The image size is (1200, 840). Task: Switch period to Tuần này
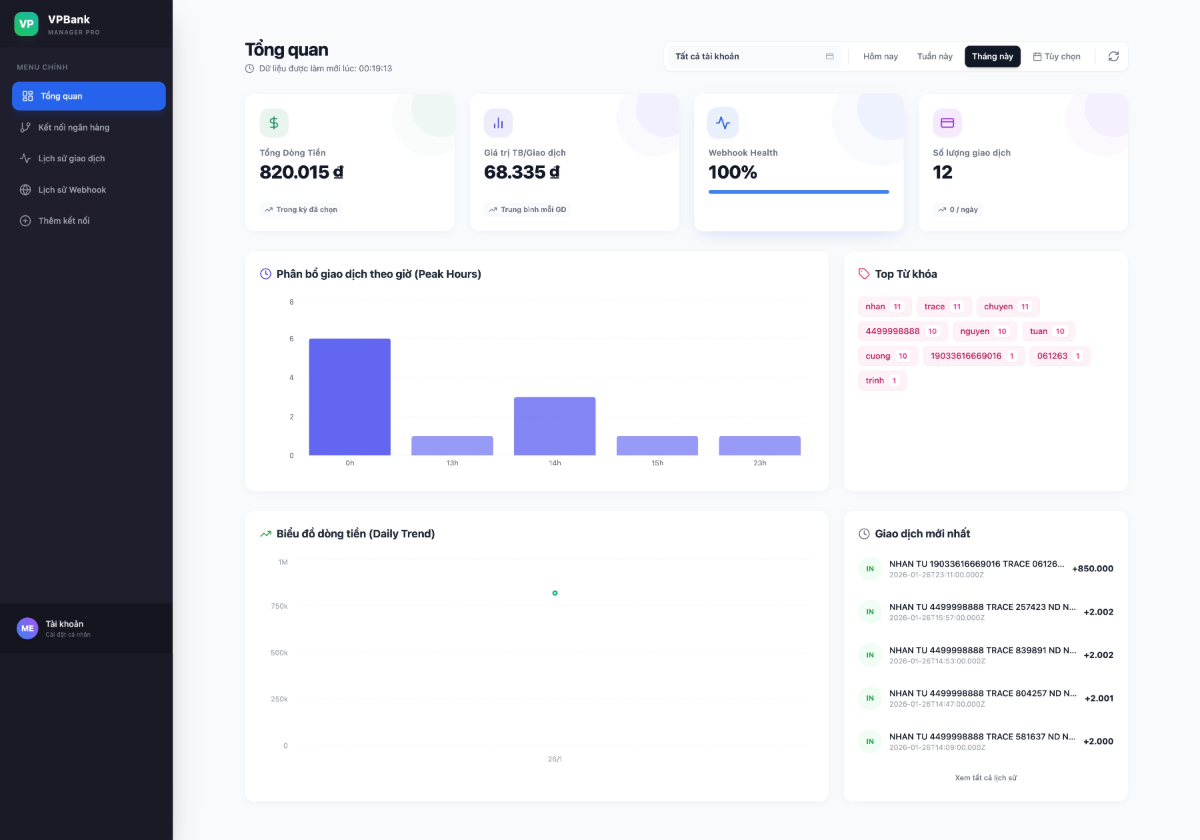[934, 57]
